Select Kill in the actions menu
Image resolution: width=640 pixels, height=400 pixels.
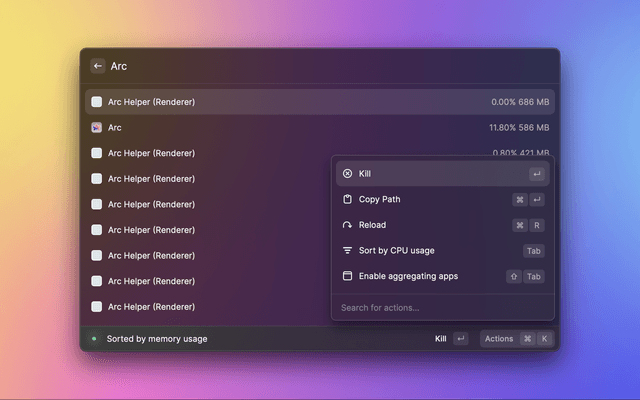pos(443,173)
